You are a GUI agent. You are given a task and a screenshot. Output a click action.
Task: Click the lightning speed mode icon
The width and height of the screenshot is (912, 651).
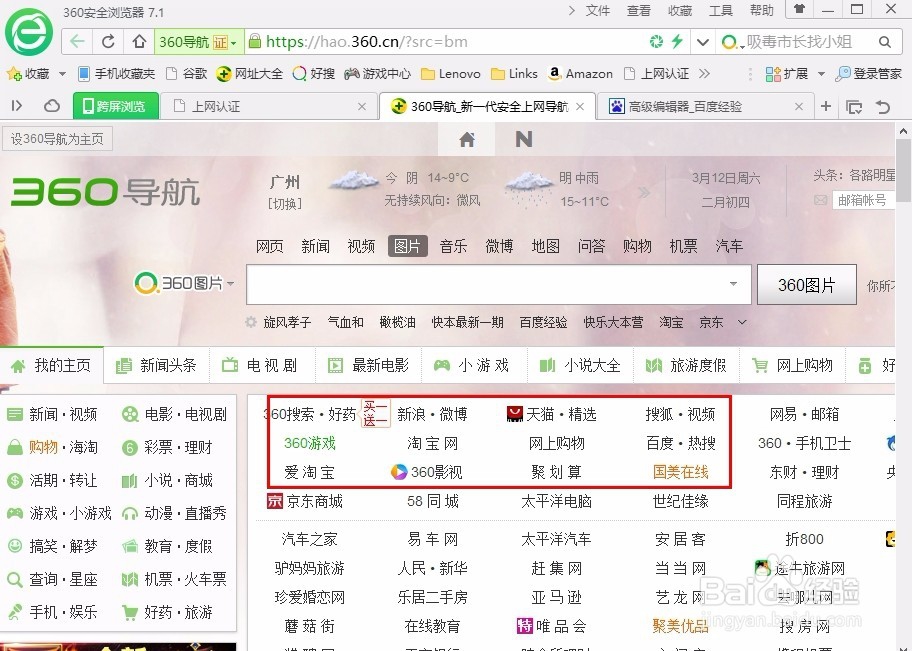[677, 41]
